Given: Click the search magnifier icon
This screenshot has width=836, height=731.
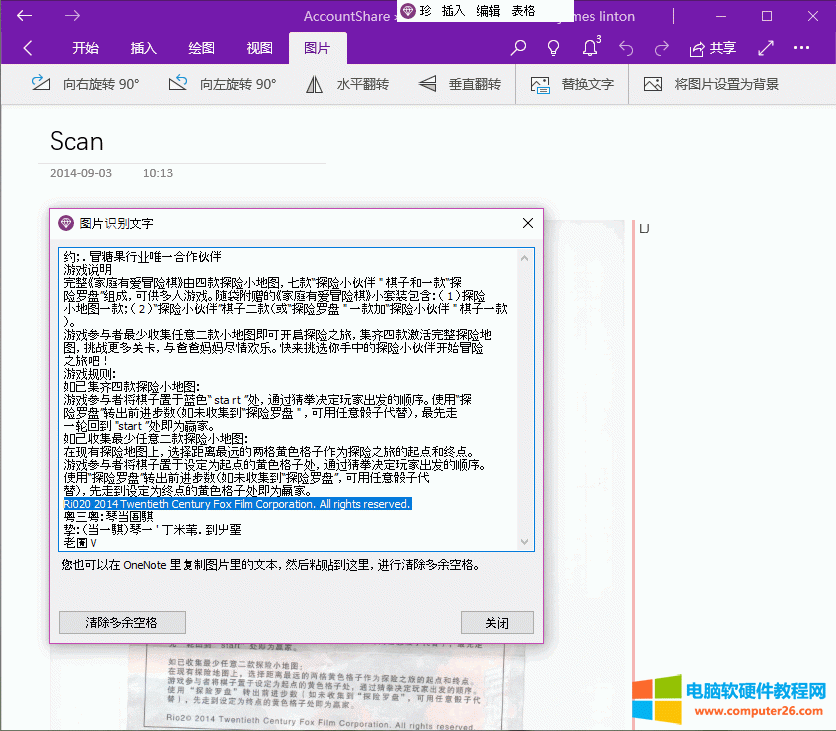Looking at the screenshot, I should click(x=518, y=48).
